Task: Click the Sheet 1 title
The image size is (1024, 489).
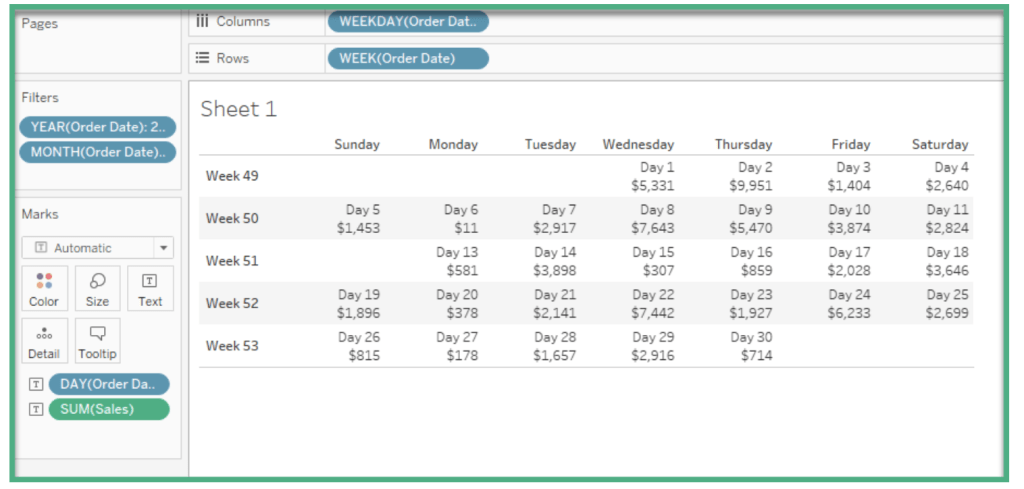Action: 238,109
